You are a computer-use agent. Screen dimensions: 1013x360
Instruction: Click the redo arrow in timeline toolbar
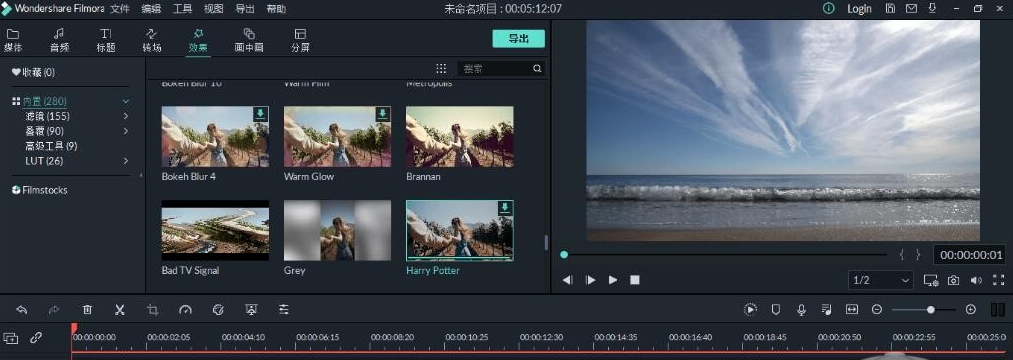[x=54, y=310]
